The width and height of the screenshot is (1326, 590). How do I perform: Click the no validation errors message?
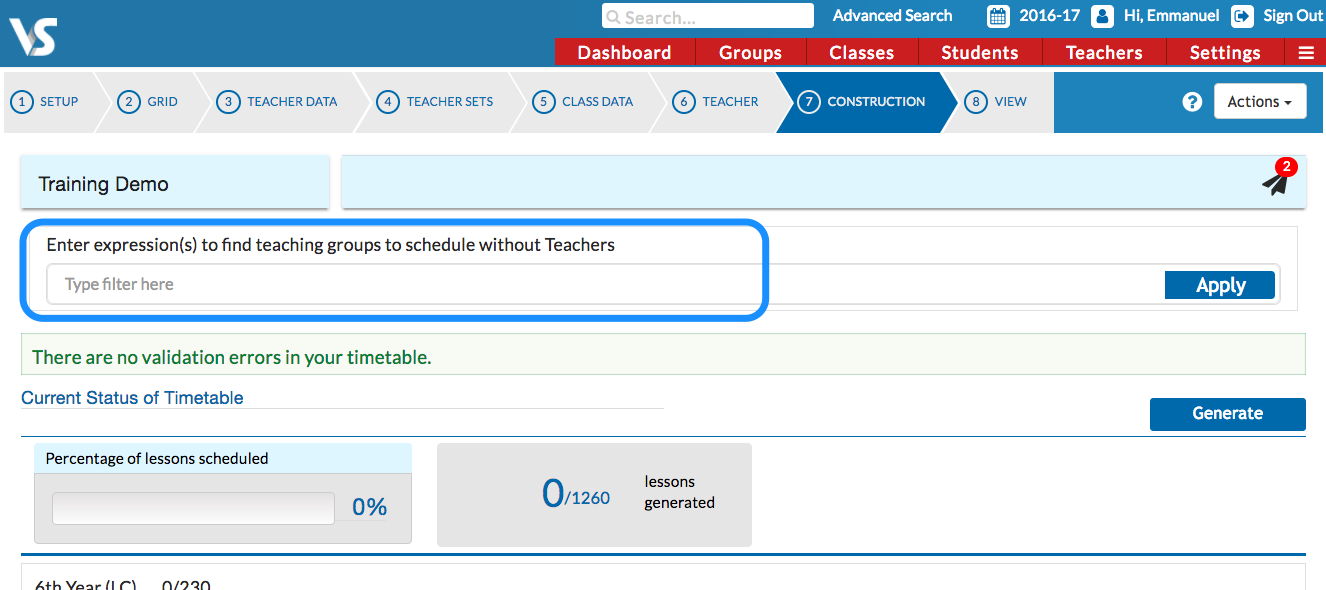pos(232,357)
